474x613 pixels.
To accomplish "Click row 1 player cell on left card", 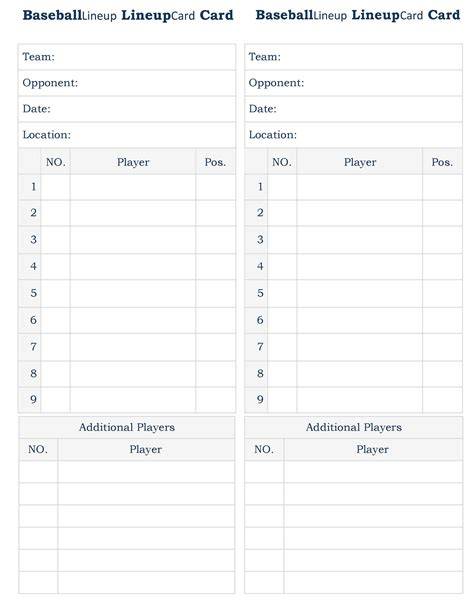I will 133,187.
